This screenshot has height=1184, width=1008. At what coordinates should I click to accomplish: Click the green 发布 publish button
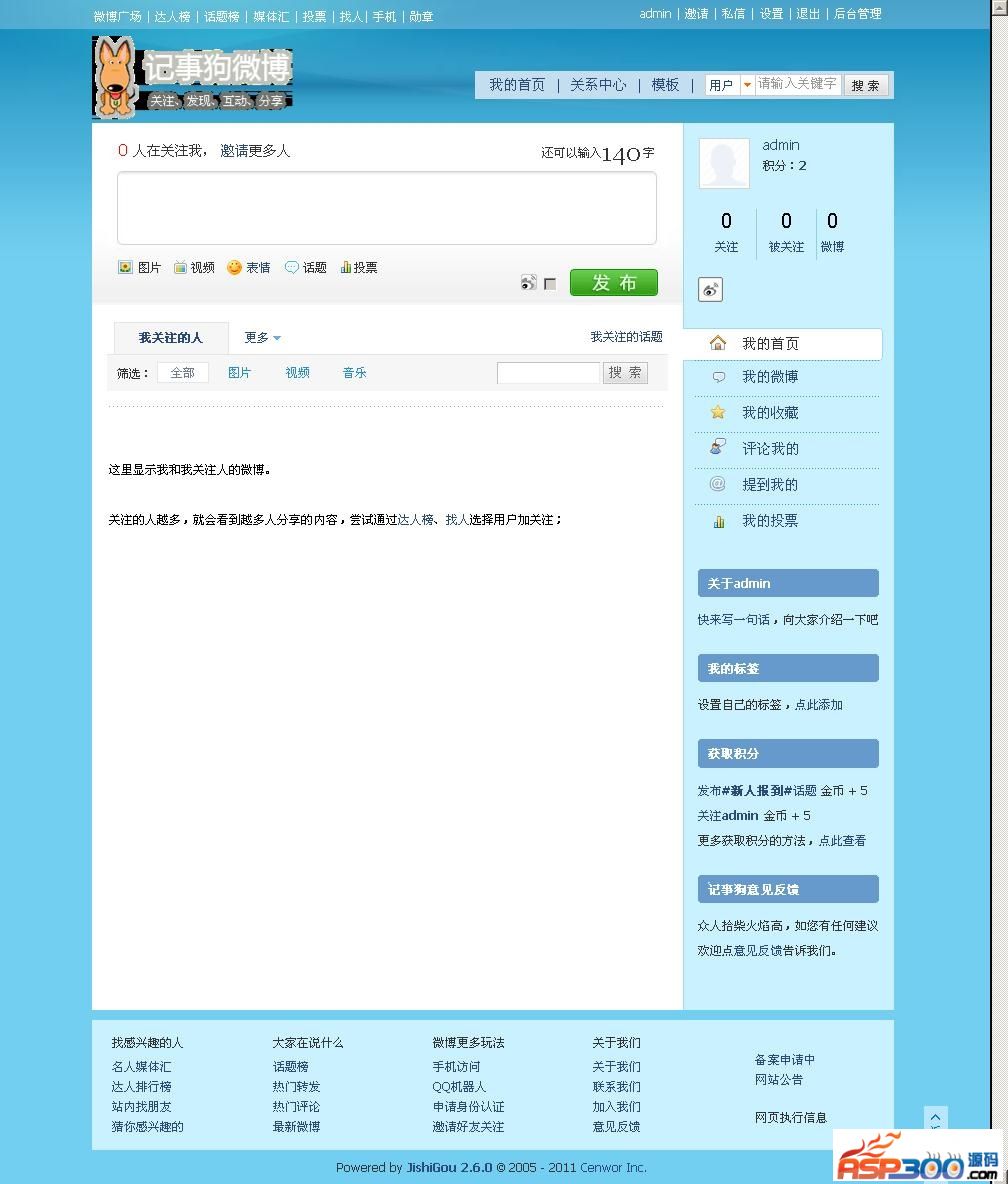point(614,283)
